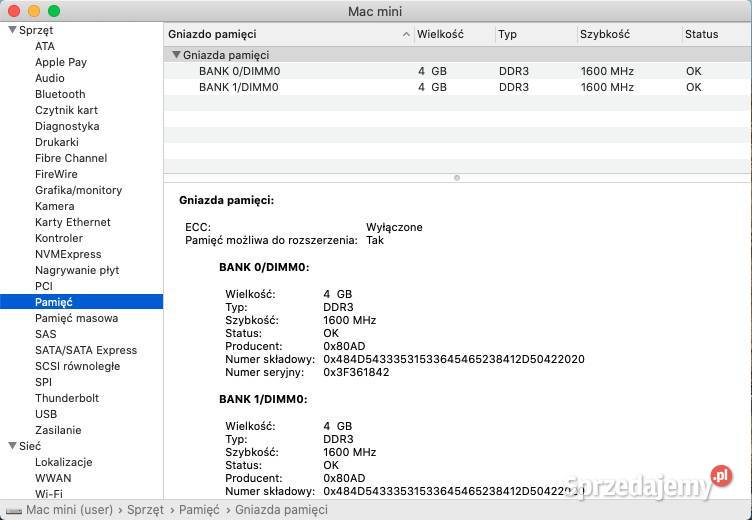Click the BANK 0/DIMM0 detail heading
752x520 pixels.
coord(264,267)
